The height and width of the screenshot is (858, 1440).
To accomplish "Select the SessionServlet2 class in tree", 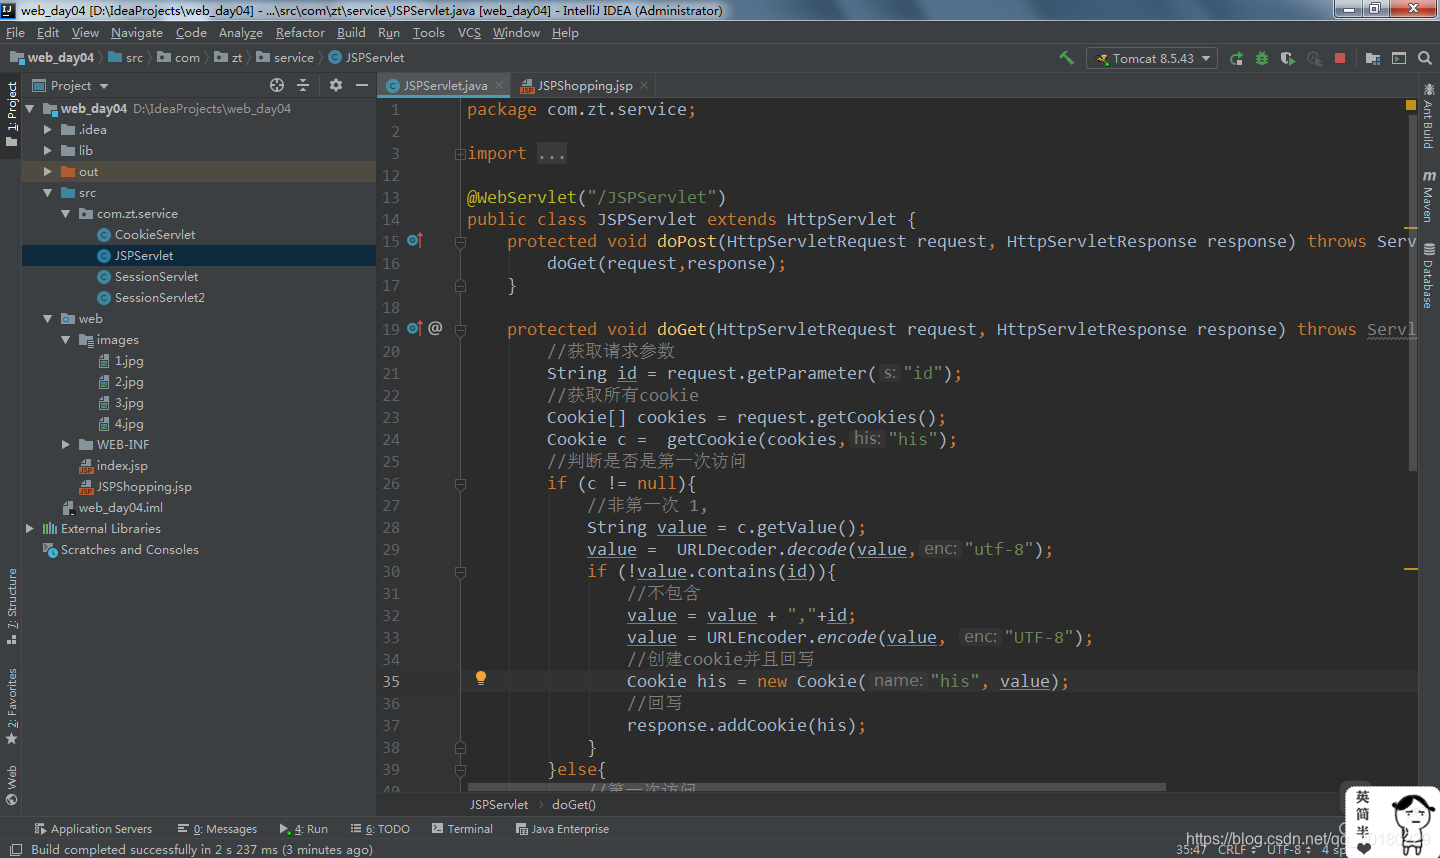I will click(159, 297).
